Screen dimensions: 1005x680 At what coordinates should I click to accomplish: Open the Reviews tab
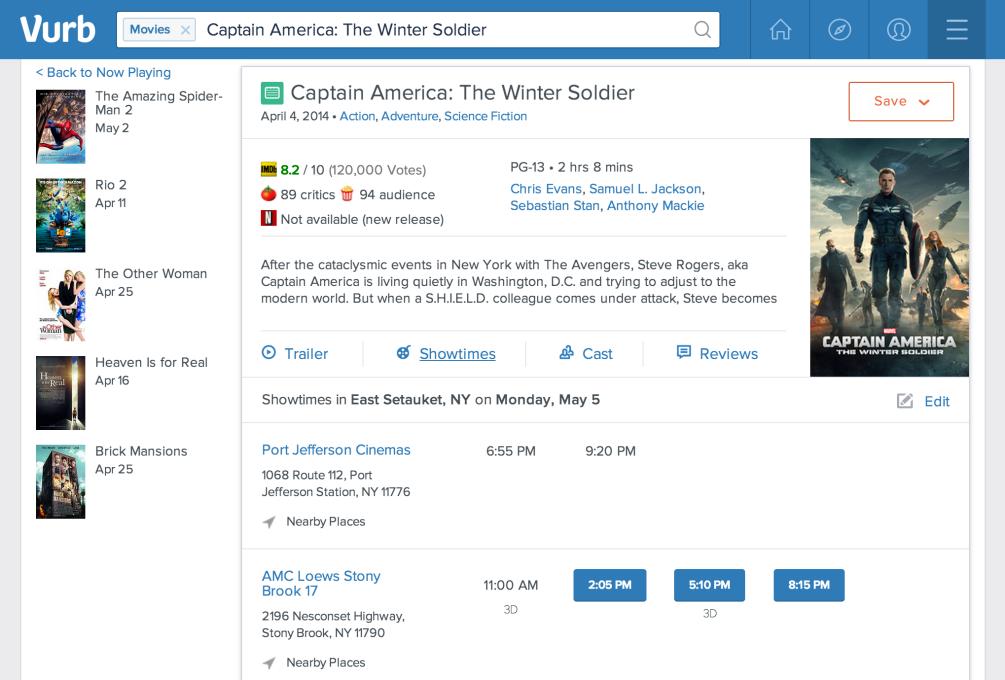pos(717,353)
